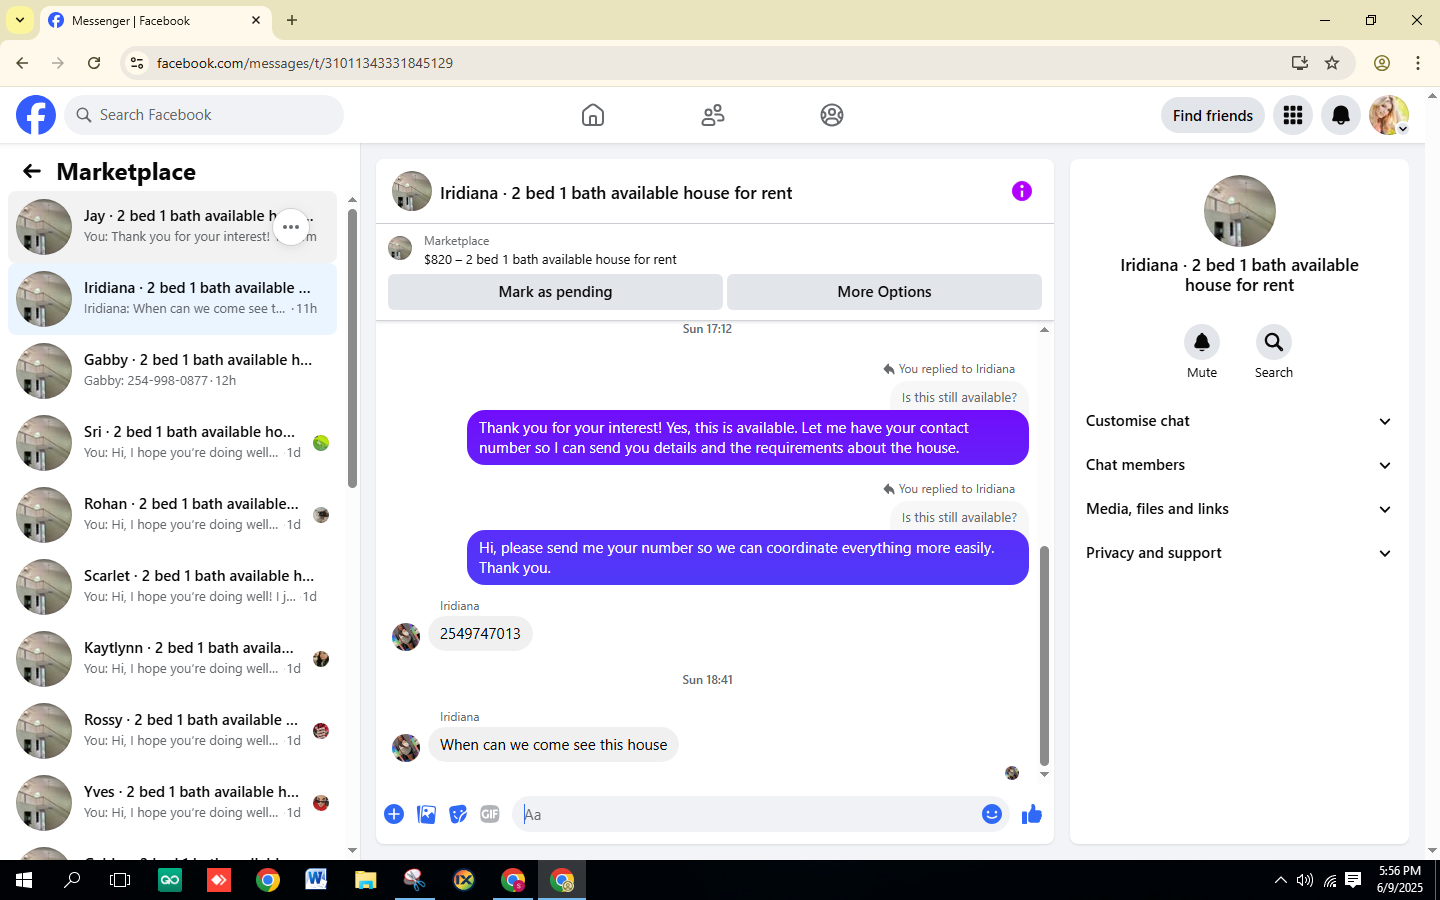Open the Facebook home logo
Image resolution: width=1440 pixels, height=900 pixels.
pos(36,115)
